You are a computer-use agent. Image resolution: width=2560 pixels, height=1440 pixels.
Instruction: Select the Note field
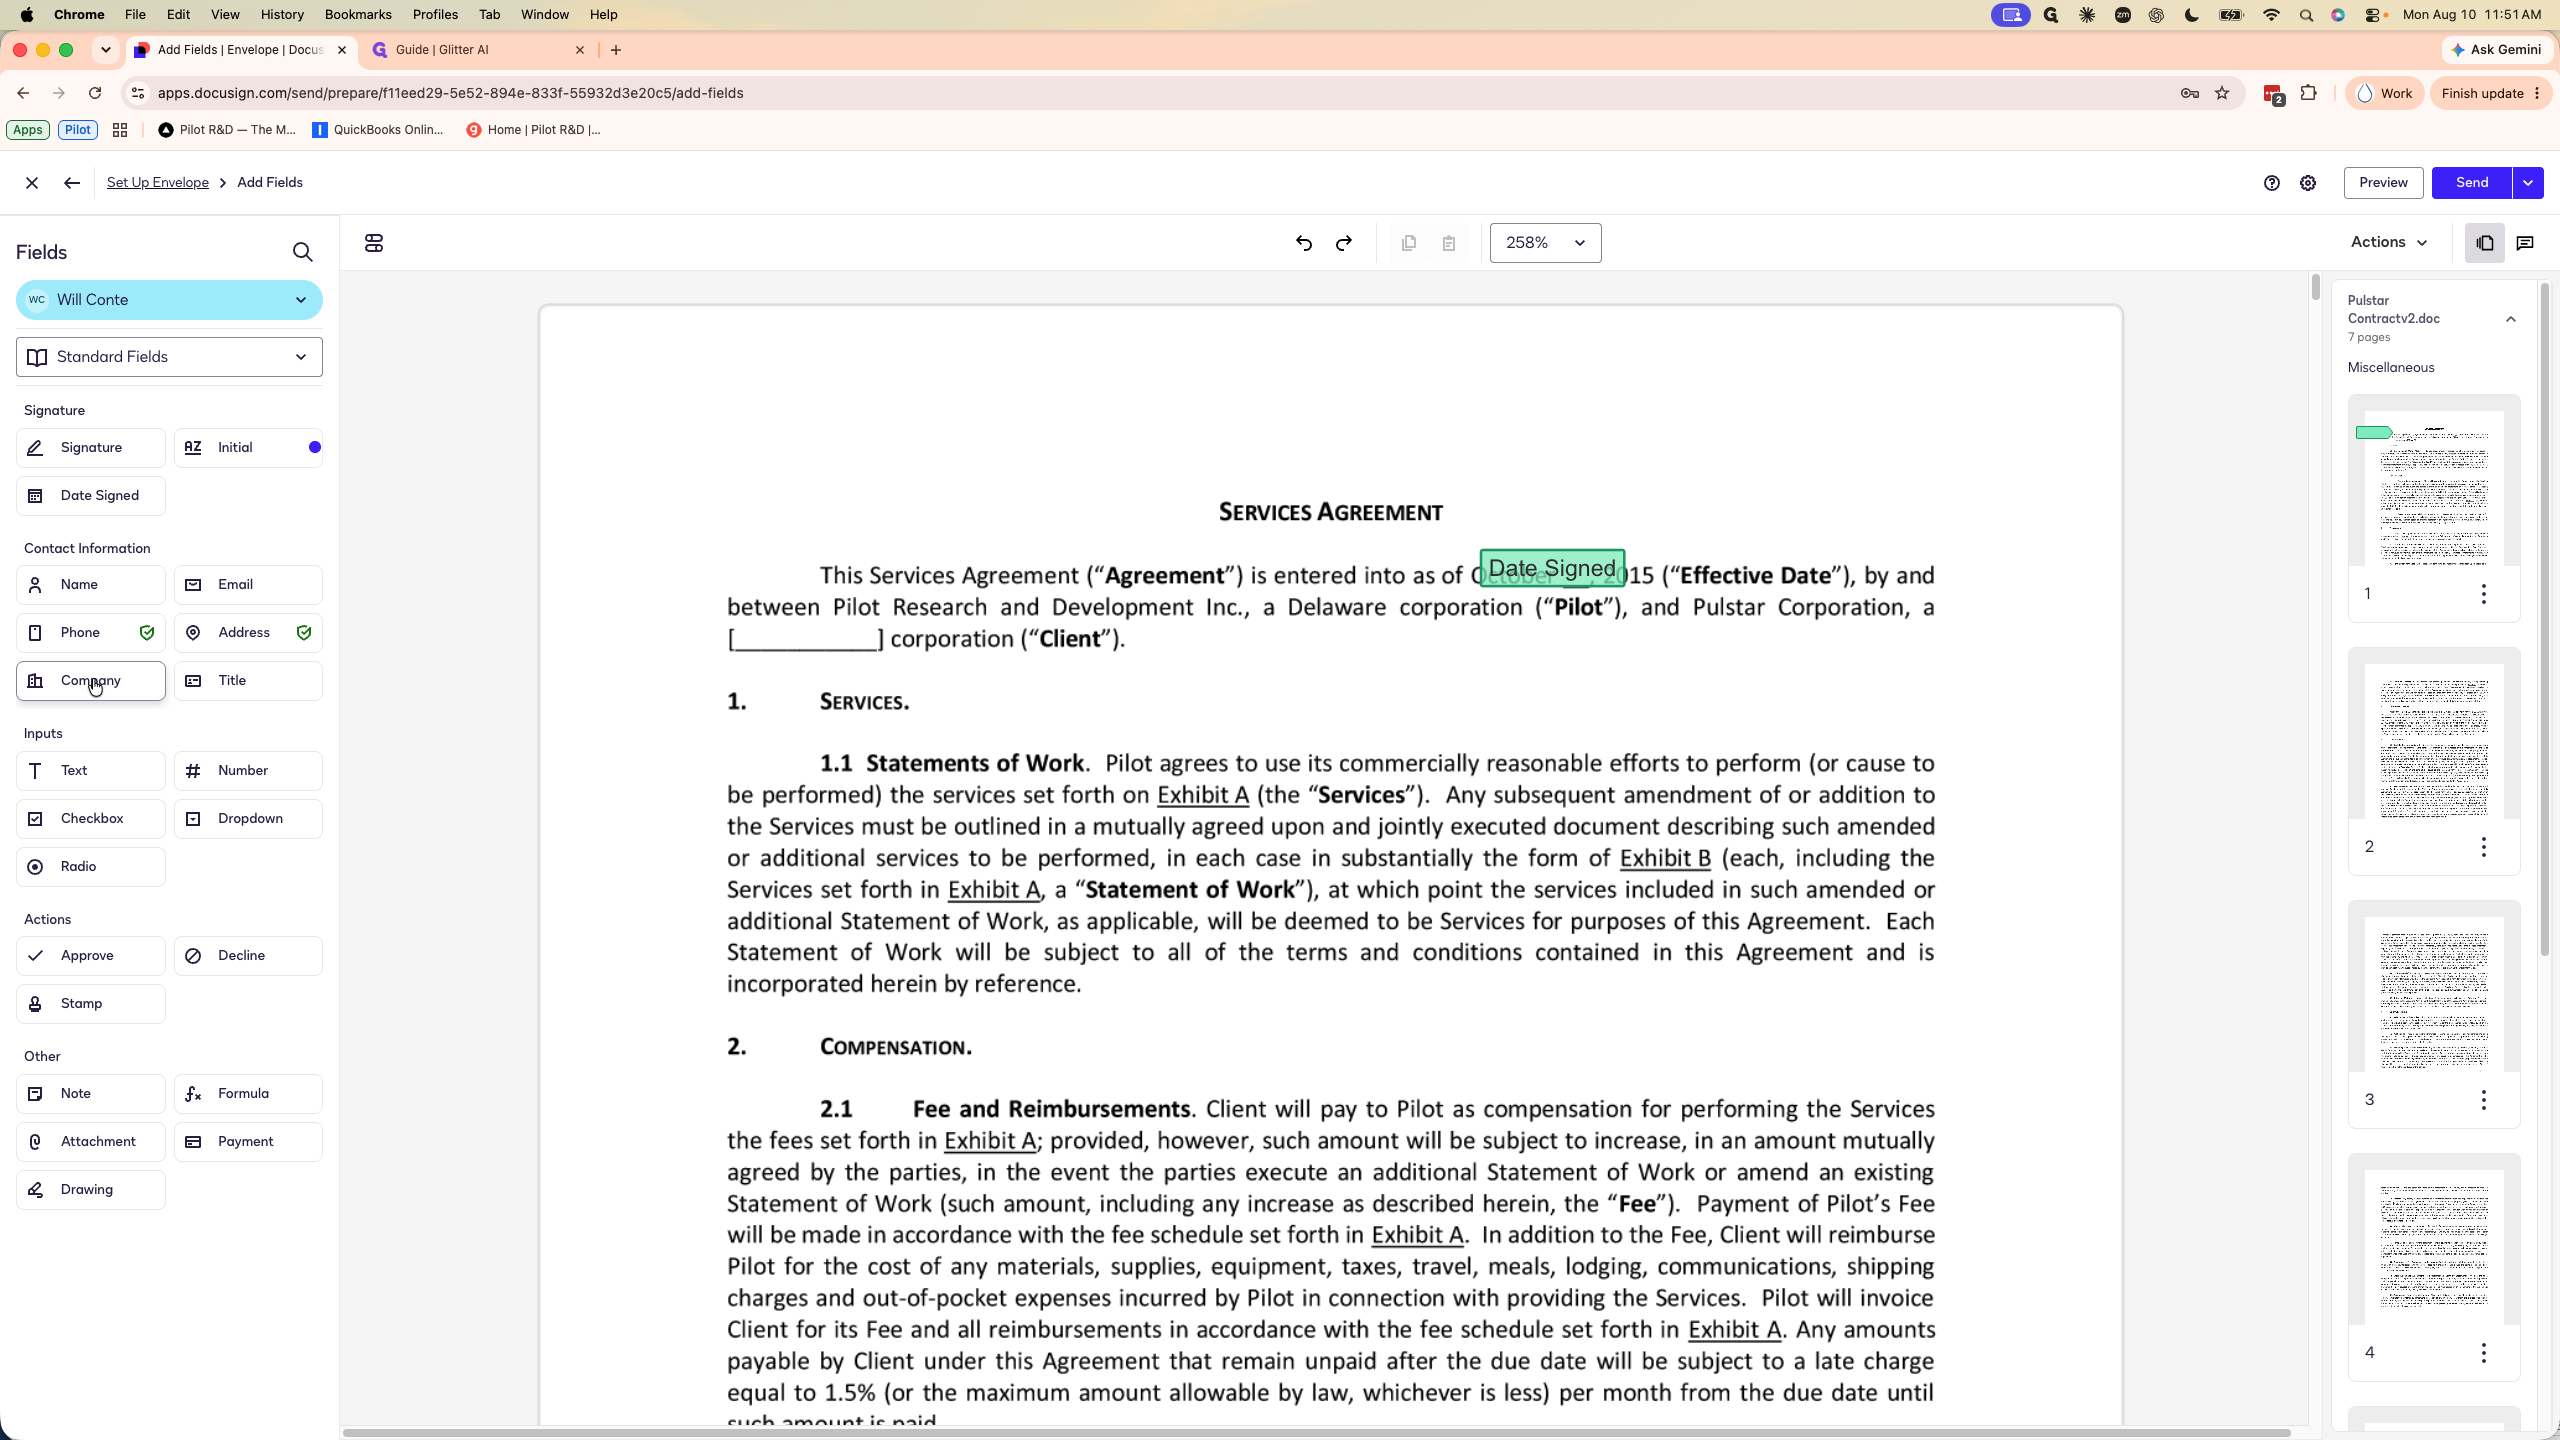tap(91, 1094)
